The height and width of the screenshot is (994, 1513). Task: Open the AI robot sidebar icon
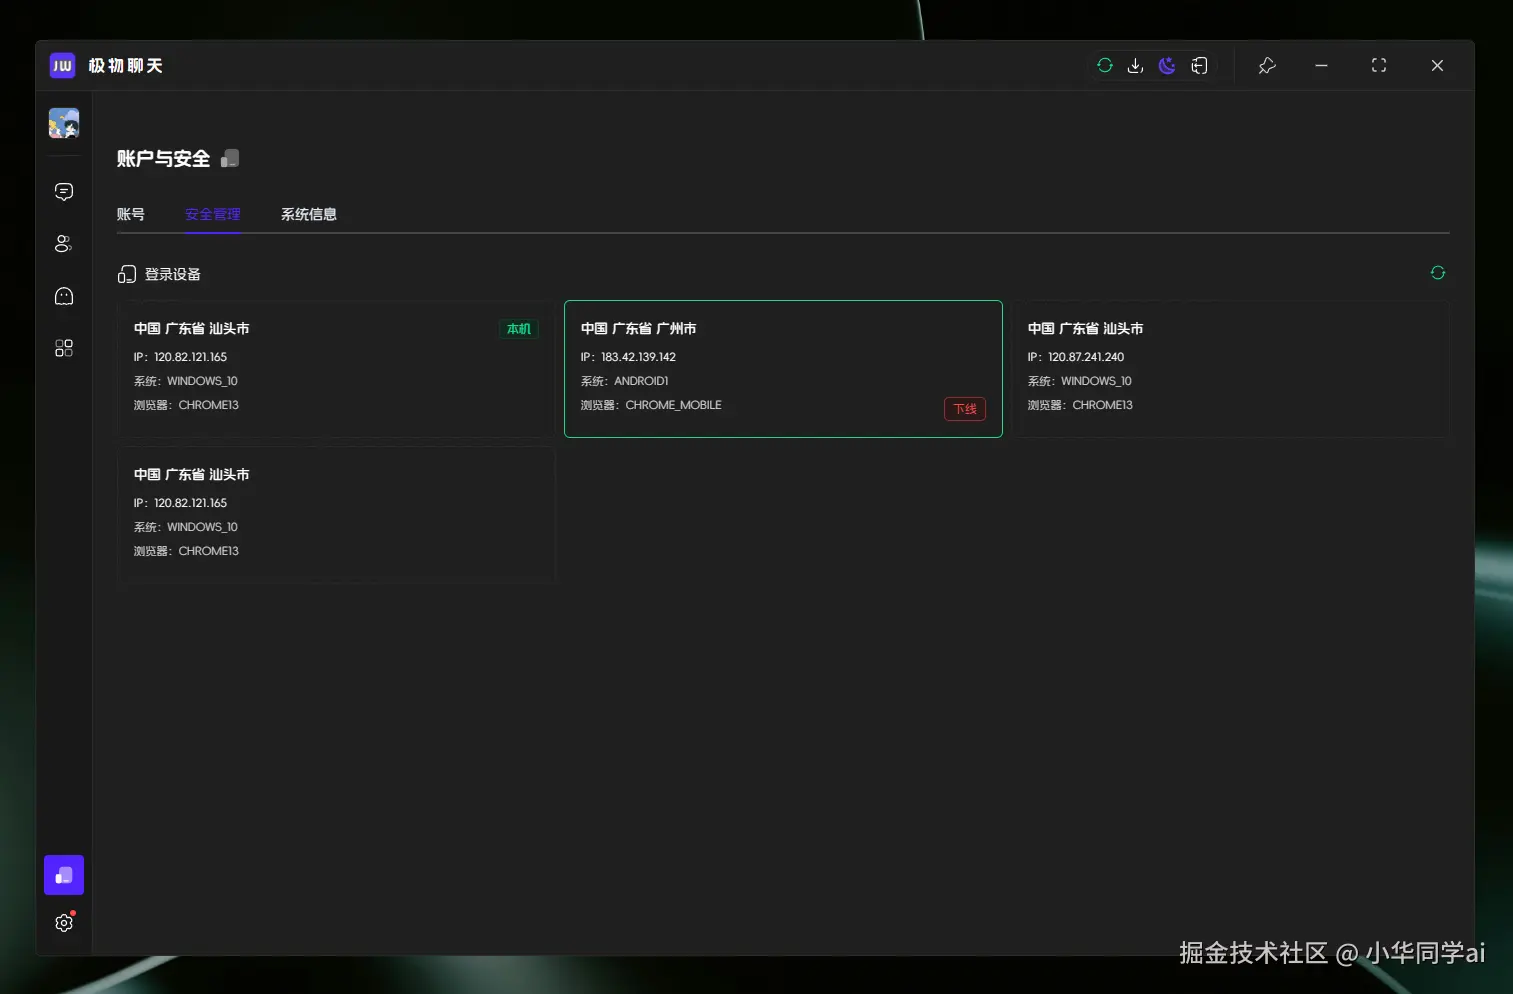(64, 296)
